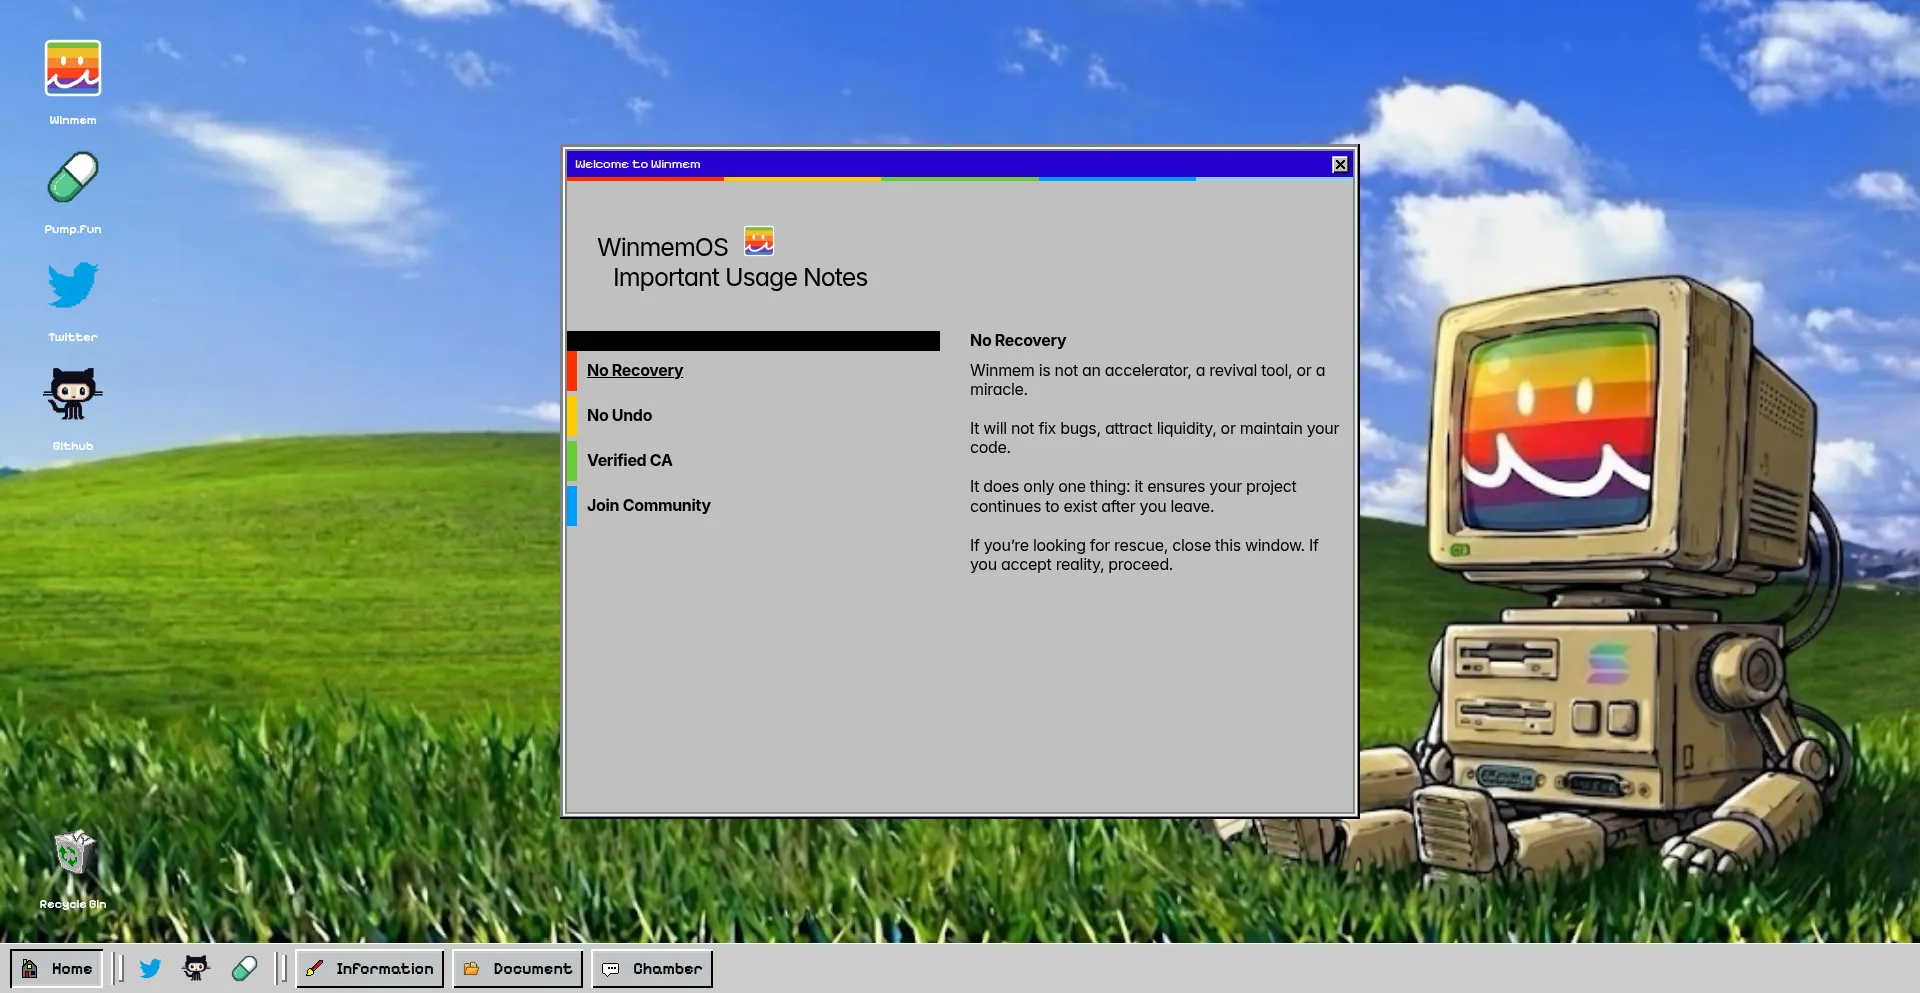Close the Welcome to Winmem window
This screenshot has width=1920, height=993.
(1339, 164)
